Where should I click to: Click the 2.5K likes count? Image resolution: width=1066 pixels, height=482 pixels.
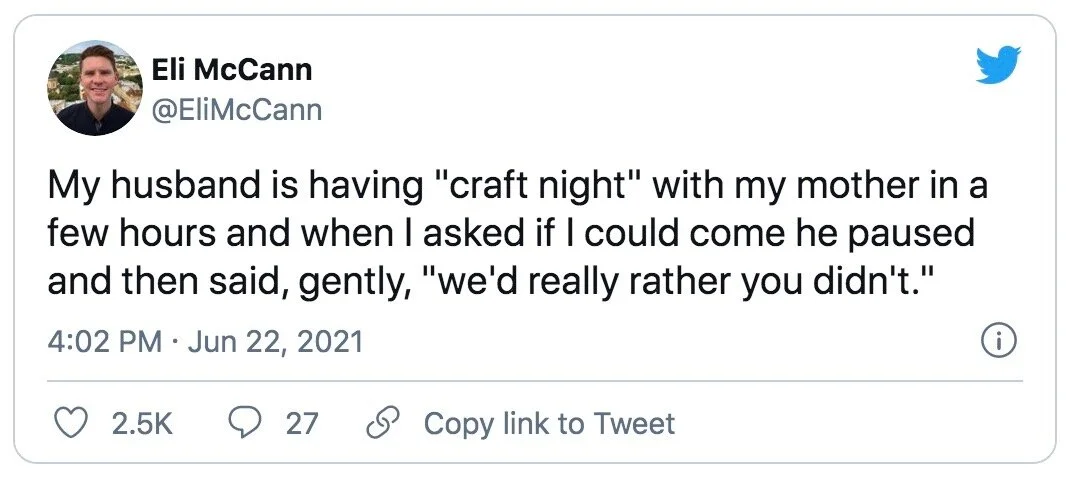(142, 423)
